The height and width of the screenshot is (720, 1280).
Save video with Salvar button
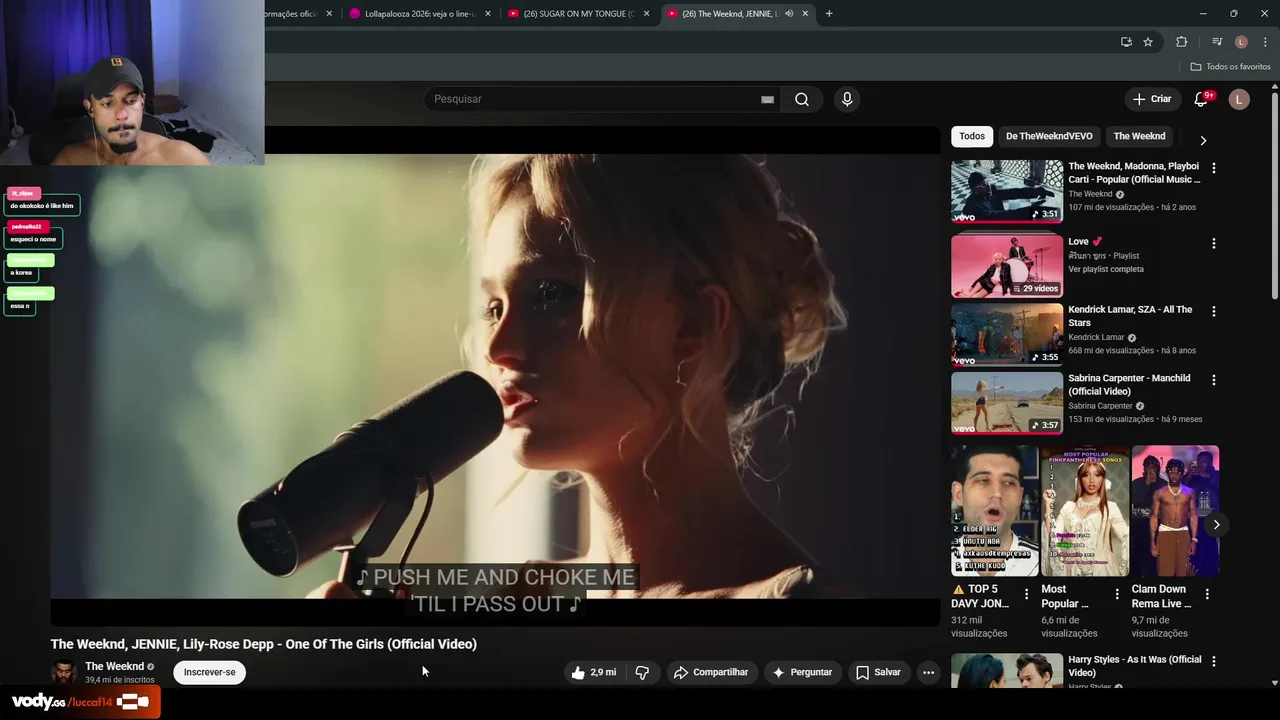pyautogui.click(x=878, y=672)
